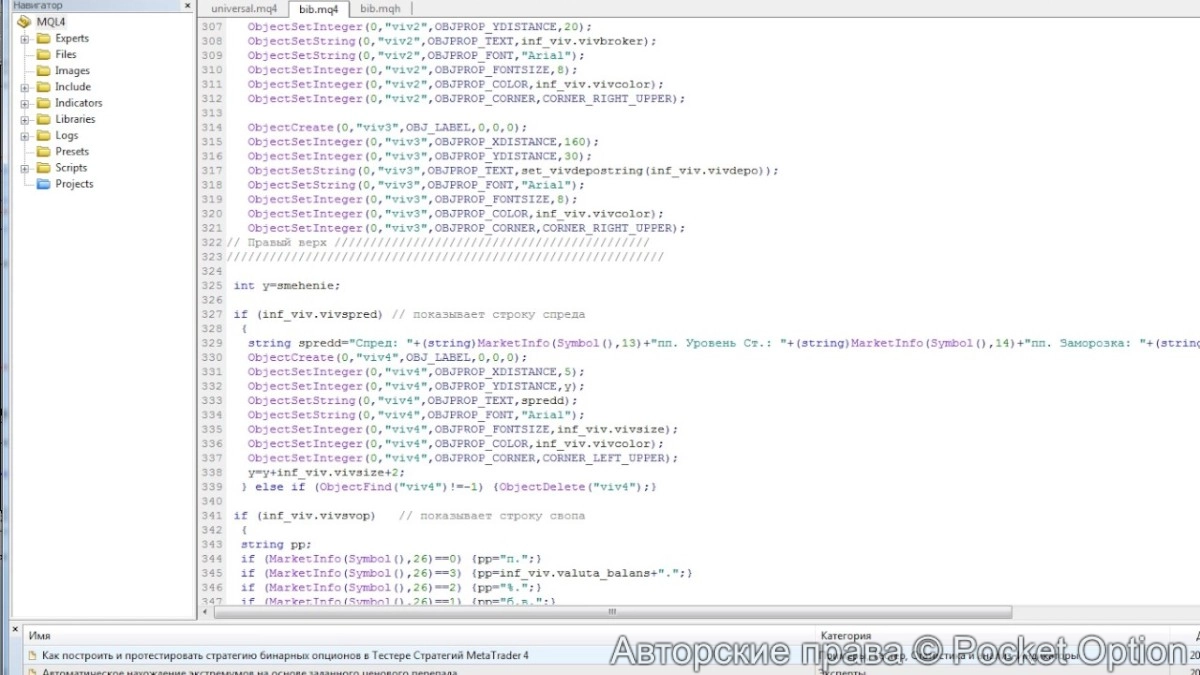Viewport: 1200px width, 675px height.
Task: Click the Logs folder icon
Action: pos(43,135)
